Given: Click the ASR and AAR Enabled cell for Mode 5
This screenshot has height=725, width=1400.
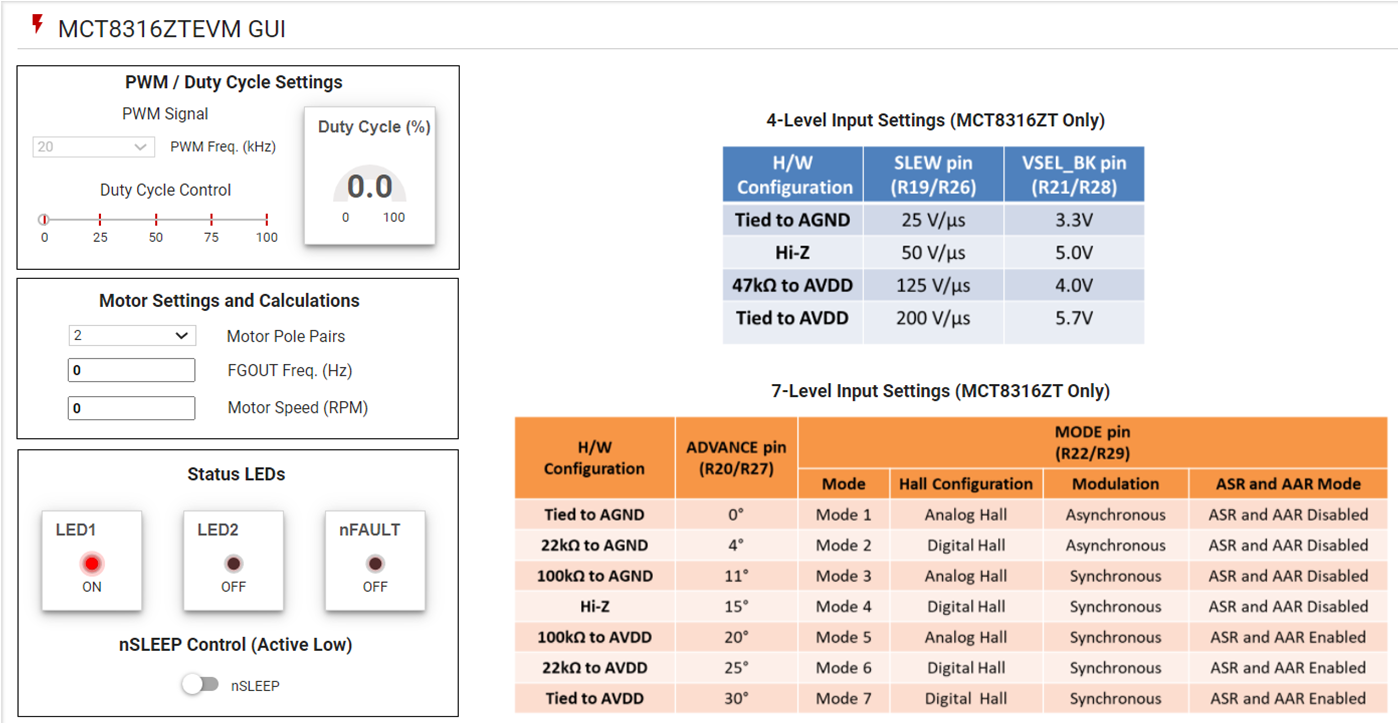Looking at the screenshot, I should point(1288,637).
